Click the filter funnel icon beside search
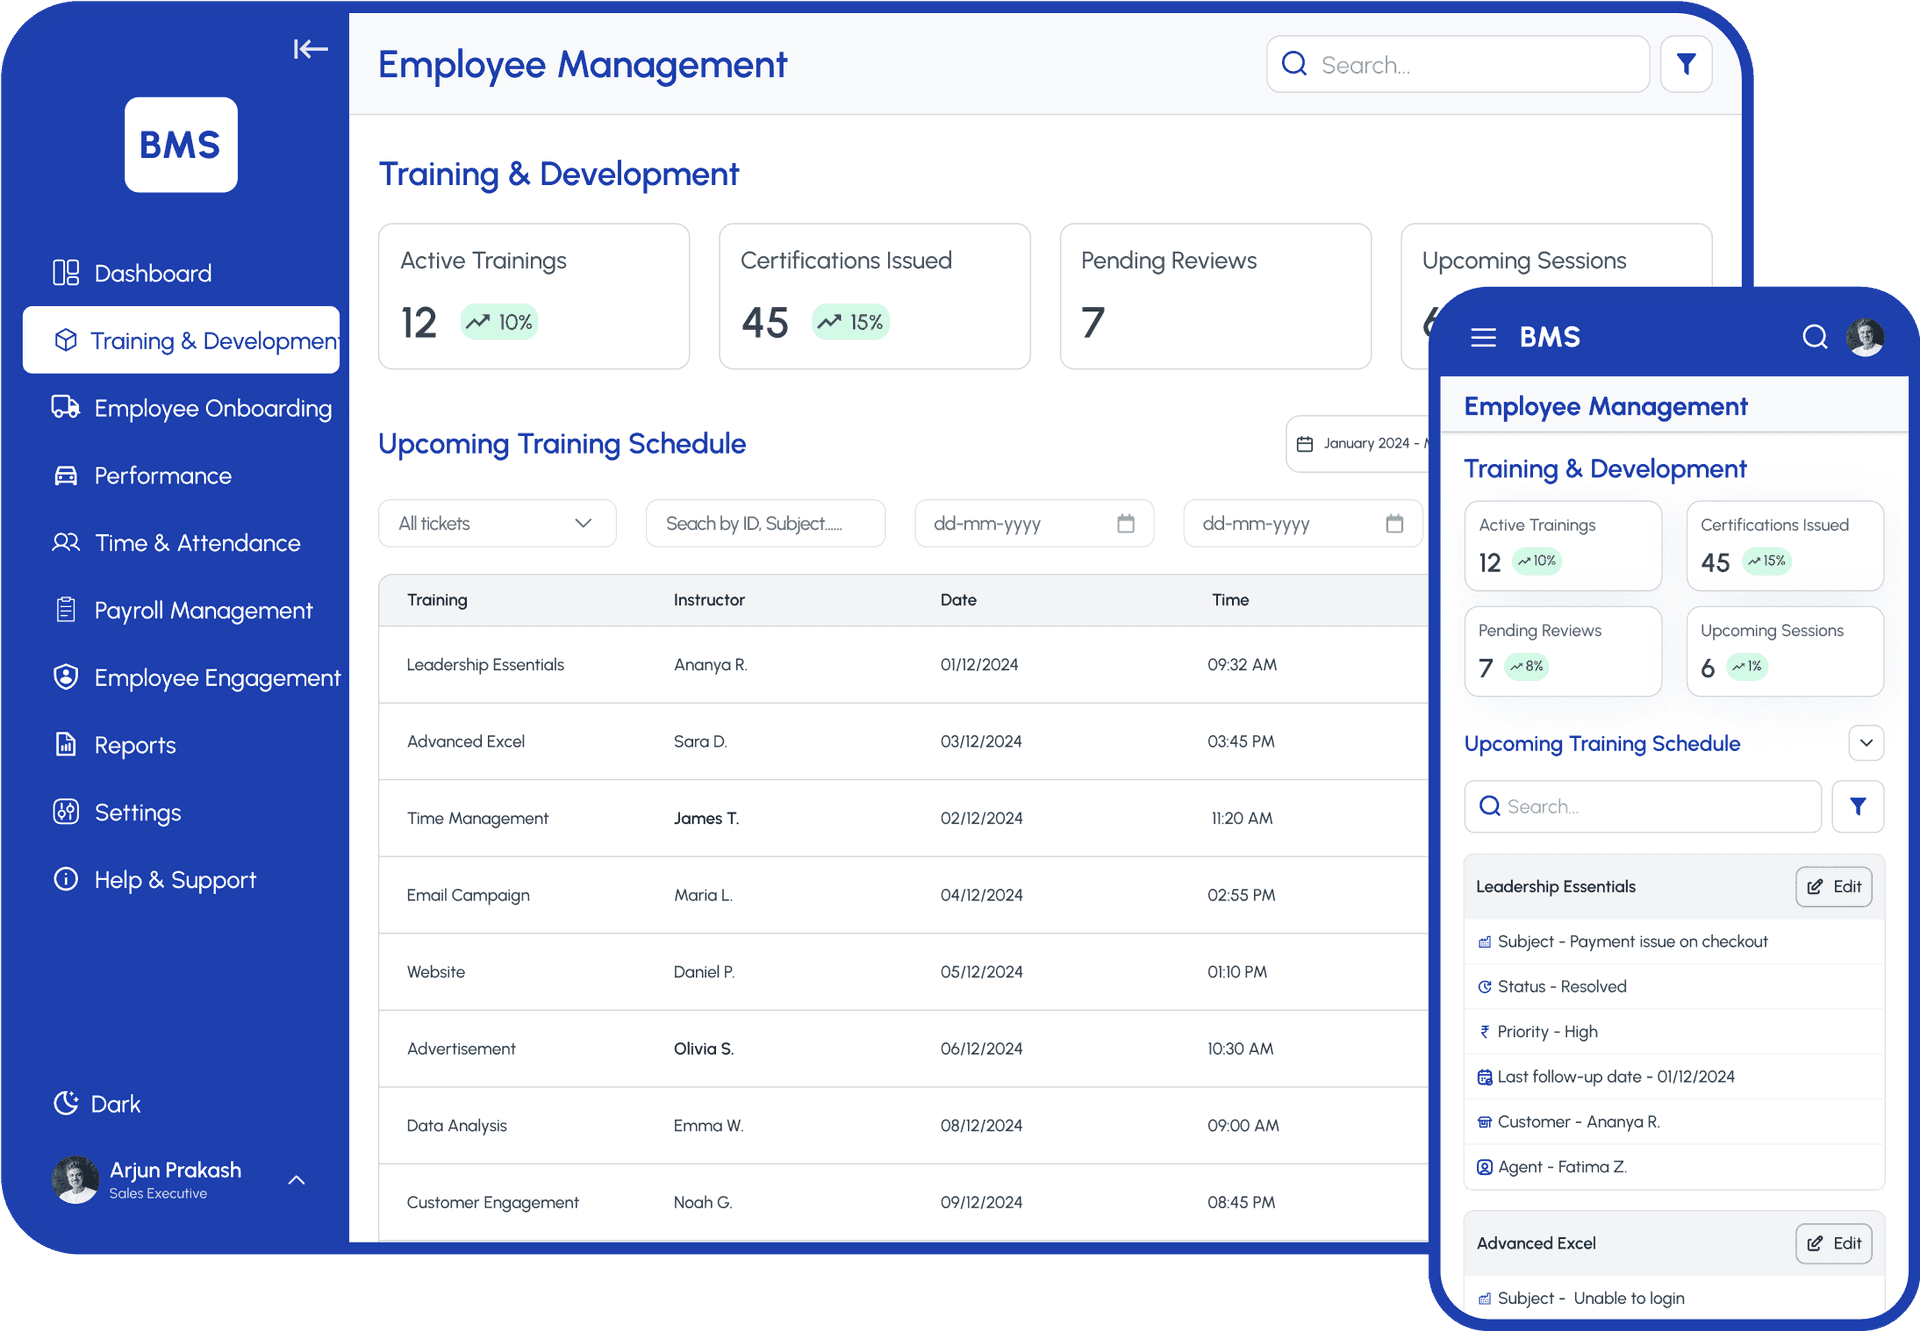 pos(1686,63)
